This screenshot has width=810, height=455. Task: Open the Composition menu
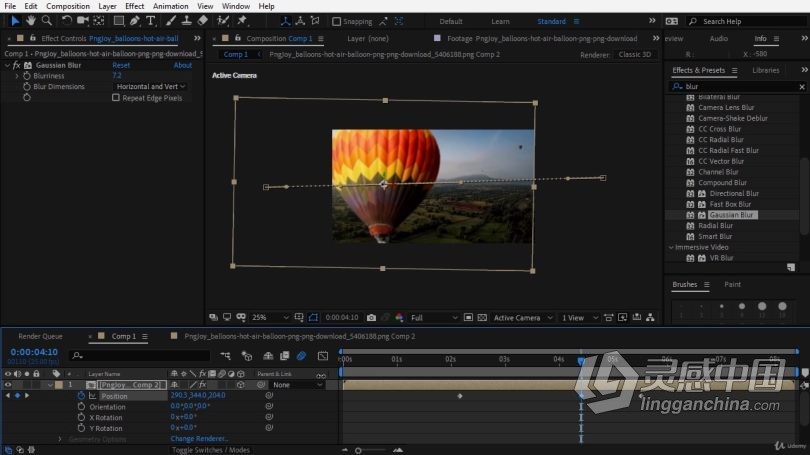[x=68, y=6]
